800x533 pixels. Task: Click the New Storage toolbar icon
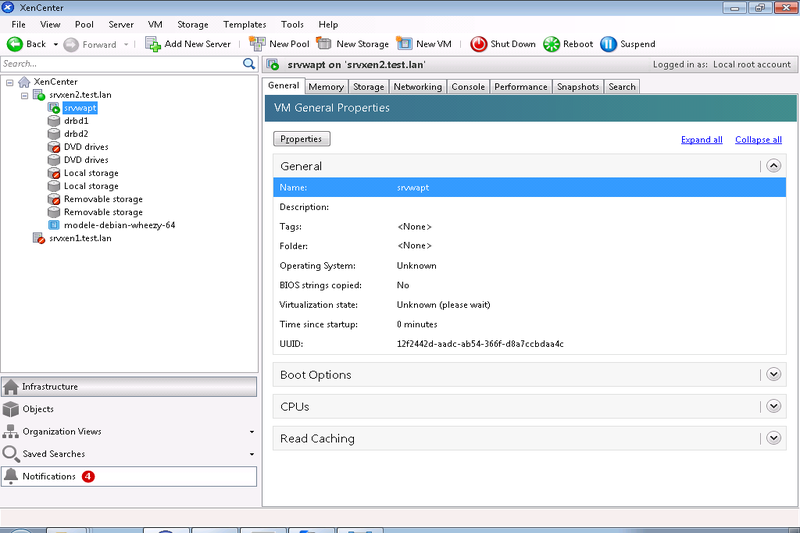click(x=324, y=44)
